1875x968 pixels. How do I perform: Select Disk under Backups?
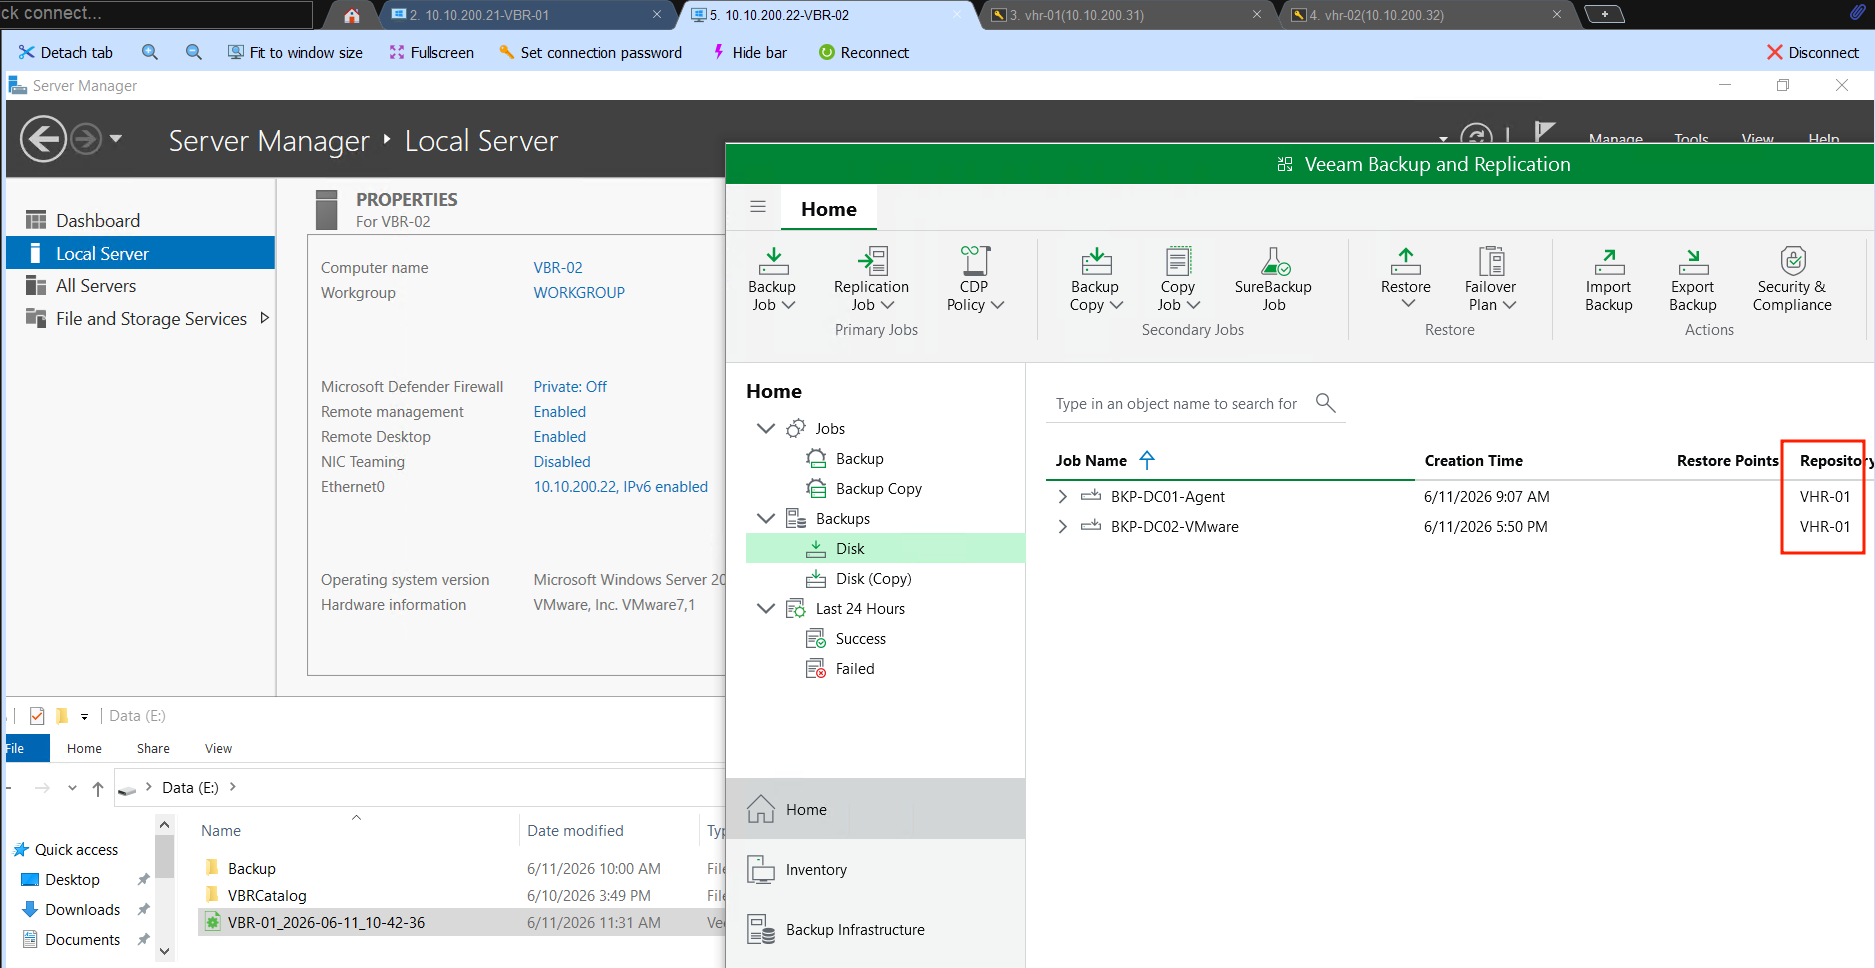(885, 548)
